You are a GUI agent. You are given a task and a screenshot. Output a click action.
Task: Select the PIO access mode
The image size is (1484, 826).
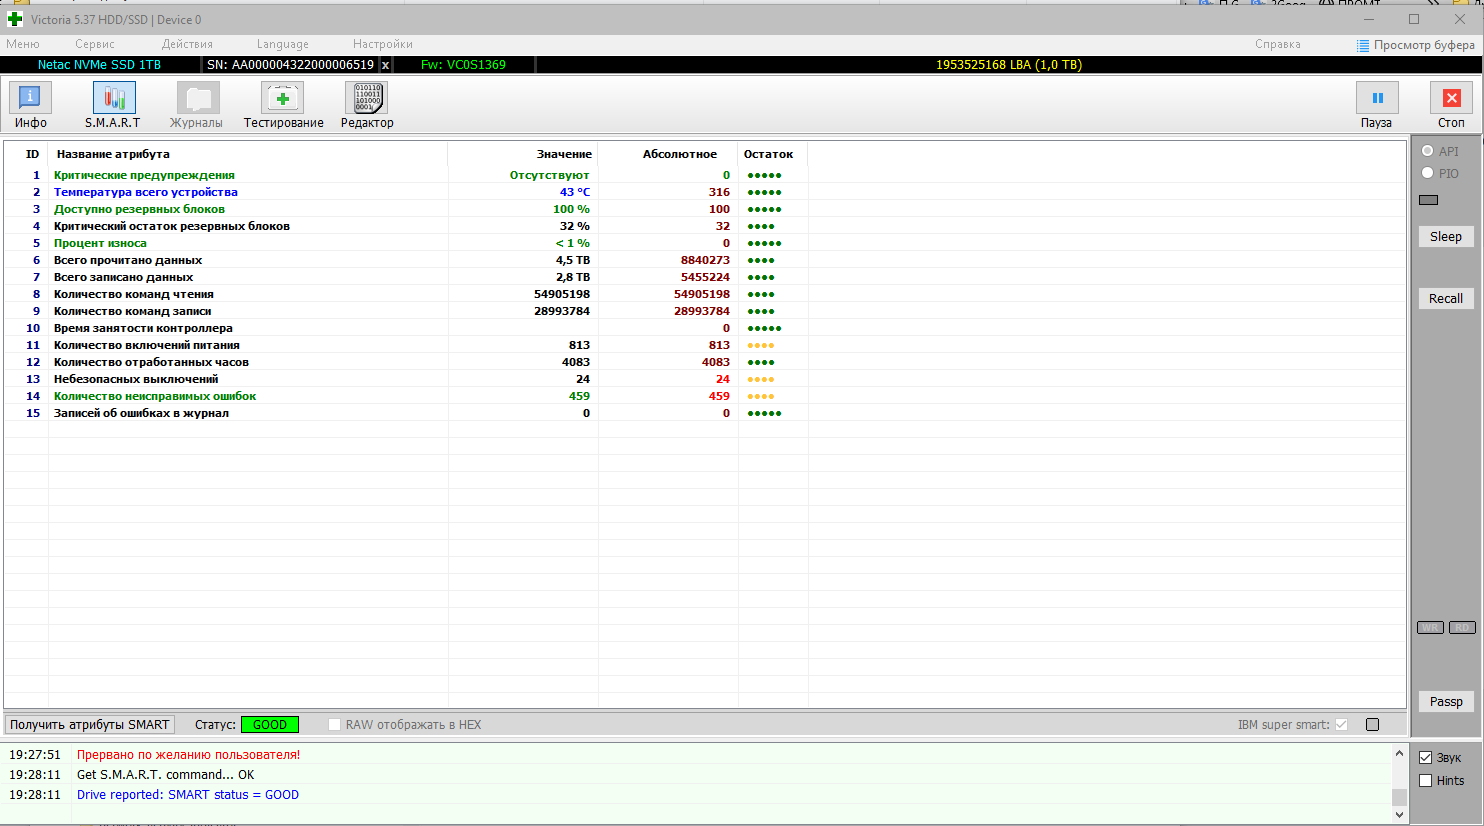[1428, 173]
